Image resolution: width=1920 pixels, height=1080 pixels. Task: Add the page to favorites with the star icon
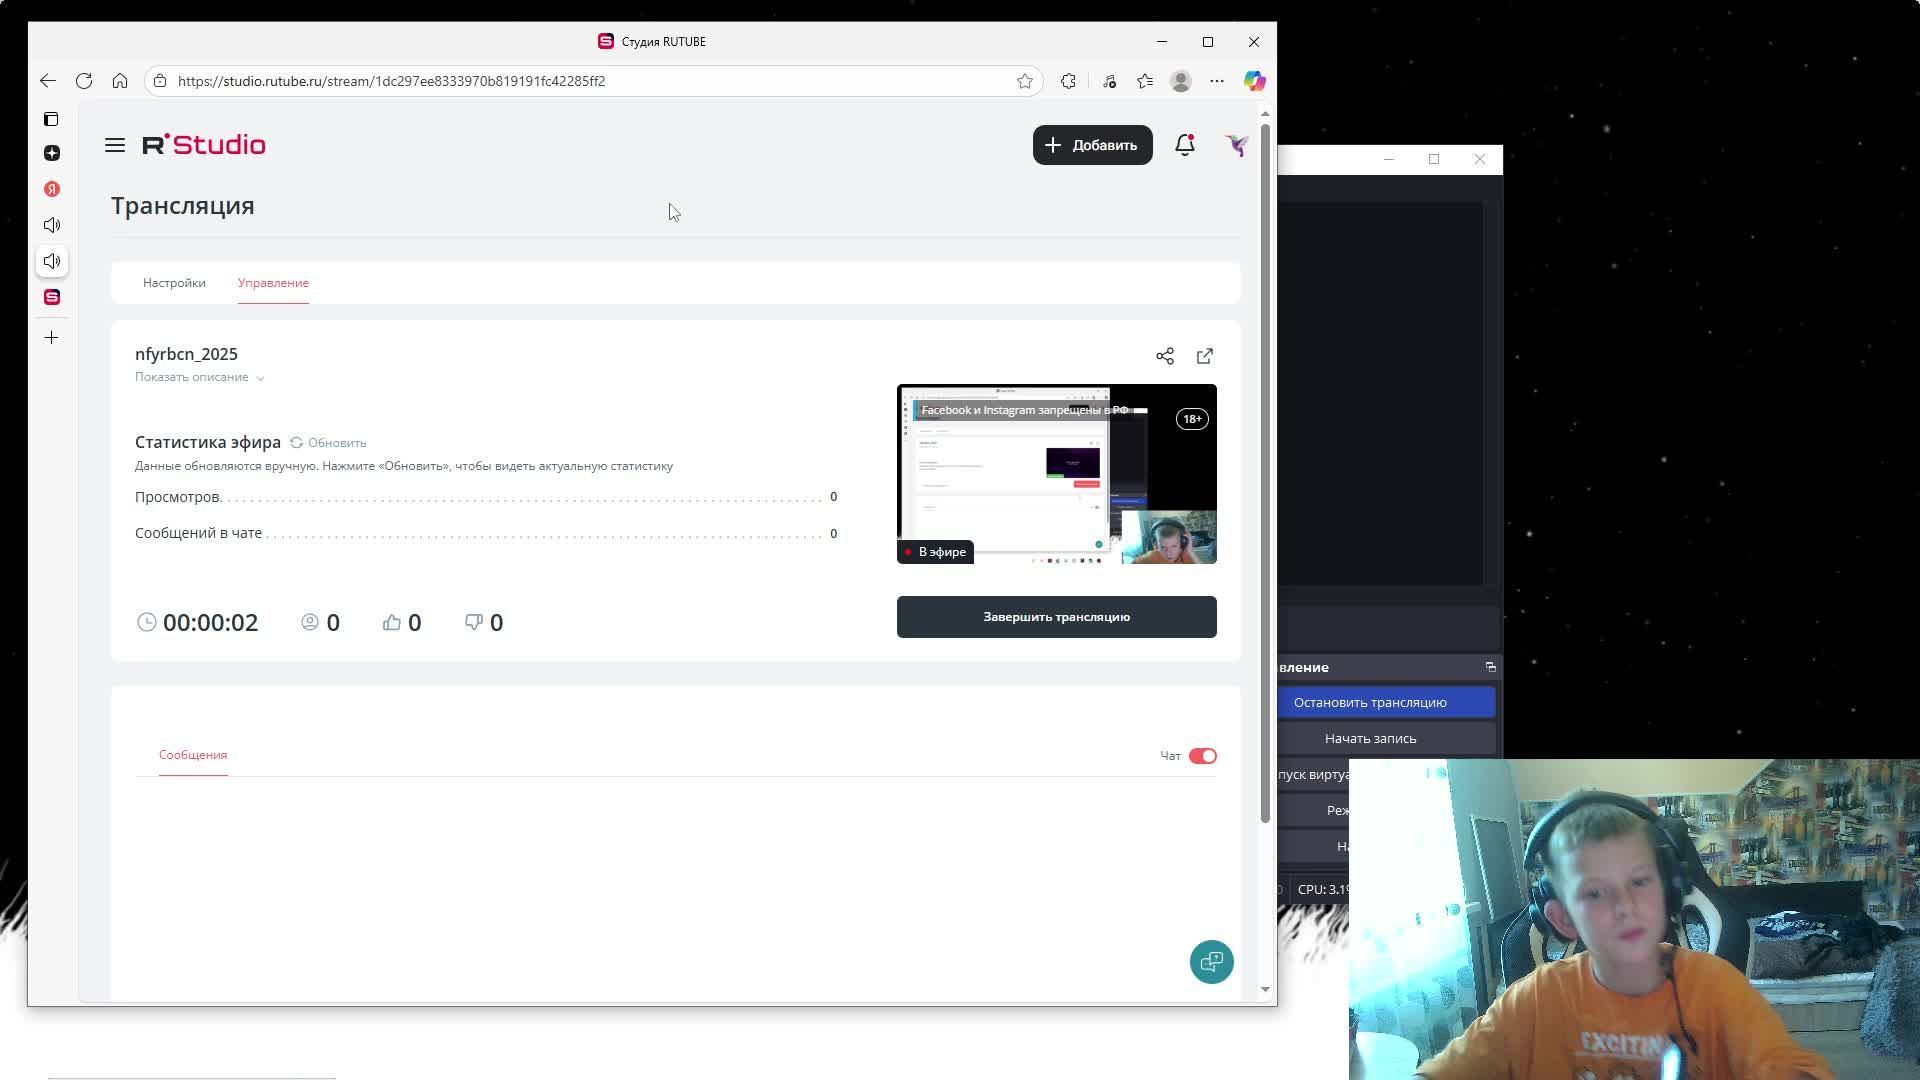1025,81
